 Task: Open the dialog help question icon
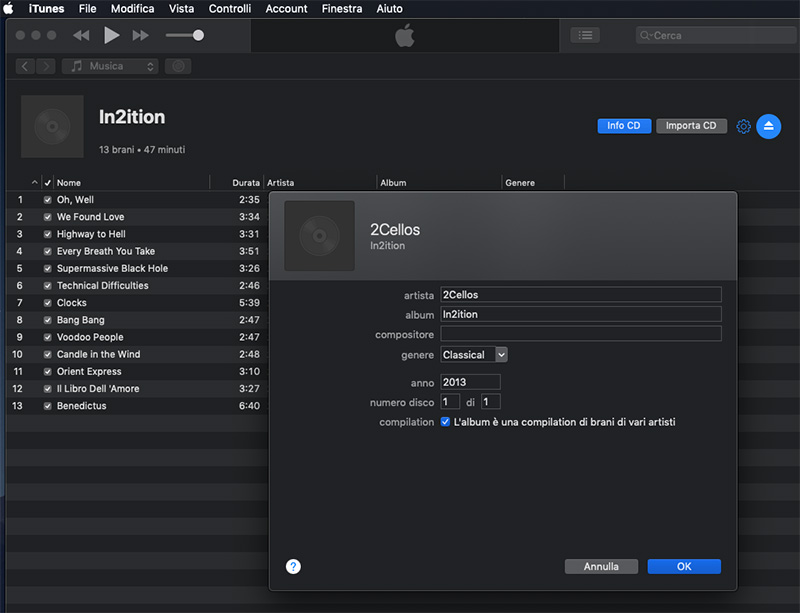pyautogui.click(x=293, y=567)
